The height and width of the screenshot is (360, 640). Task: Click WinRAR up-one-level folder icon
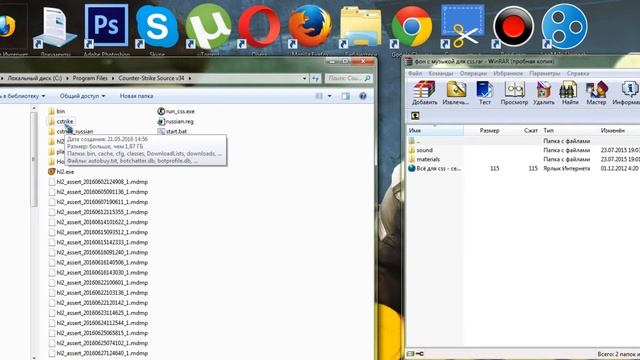[415, 116]
